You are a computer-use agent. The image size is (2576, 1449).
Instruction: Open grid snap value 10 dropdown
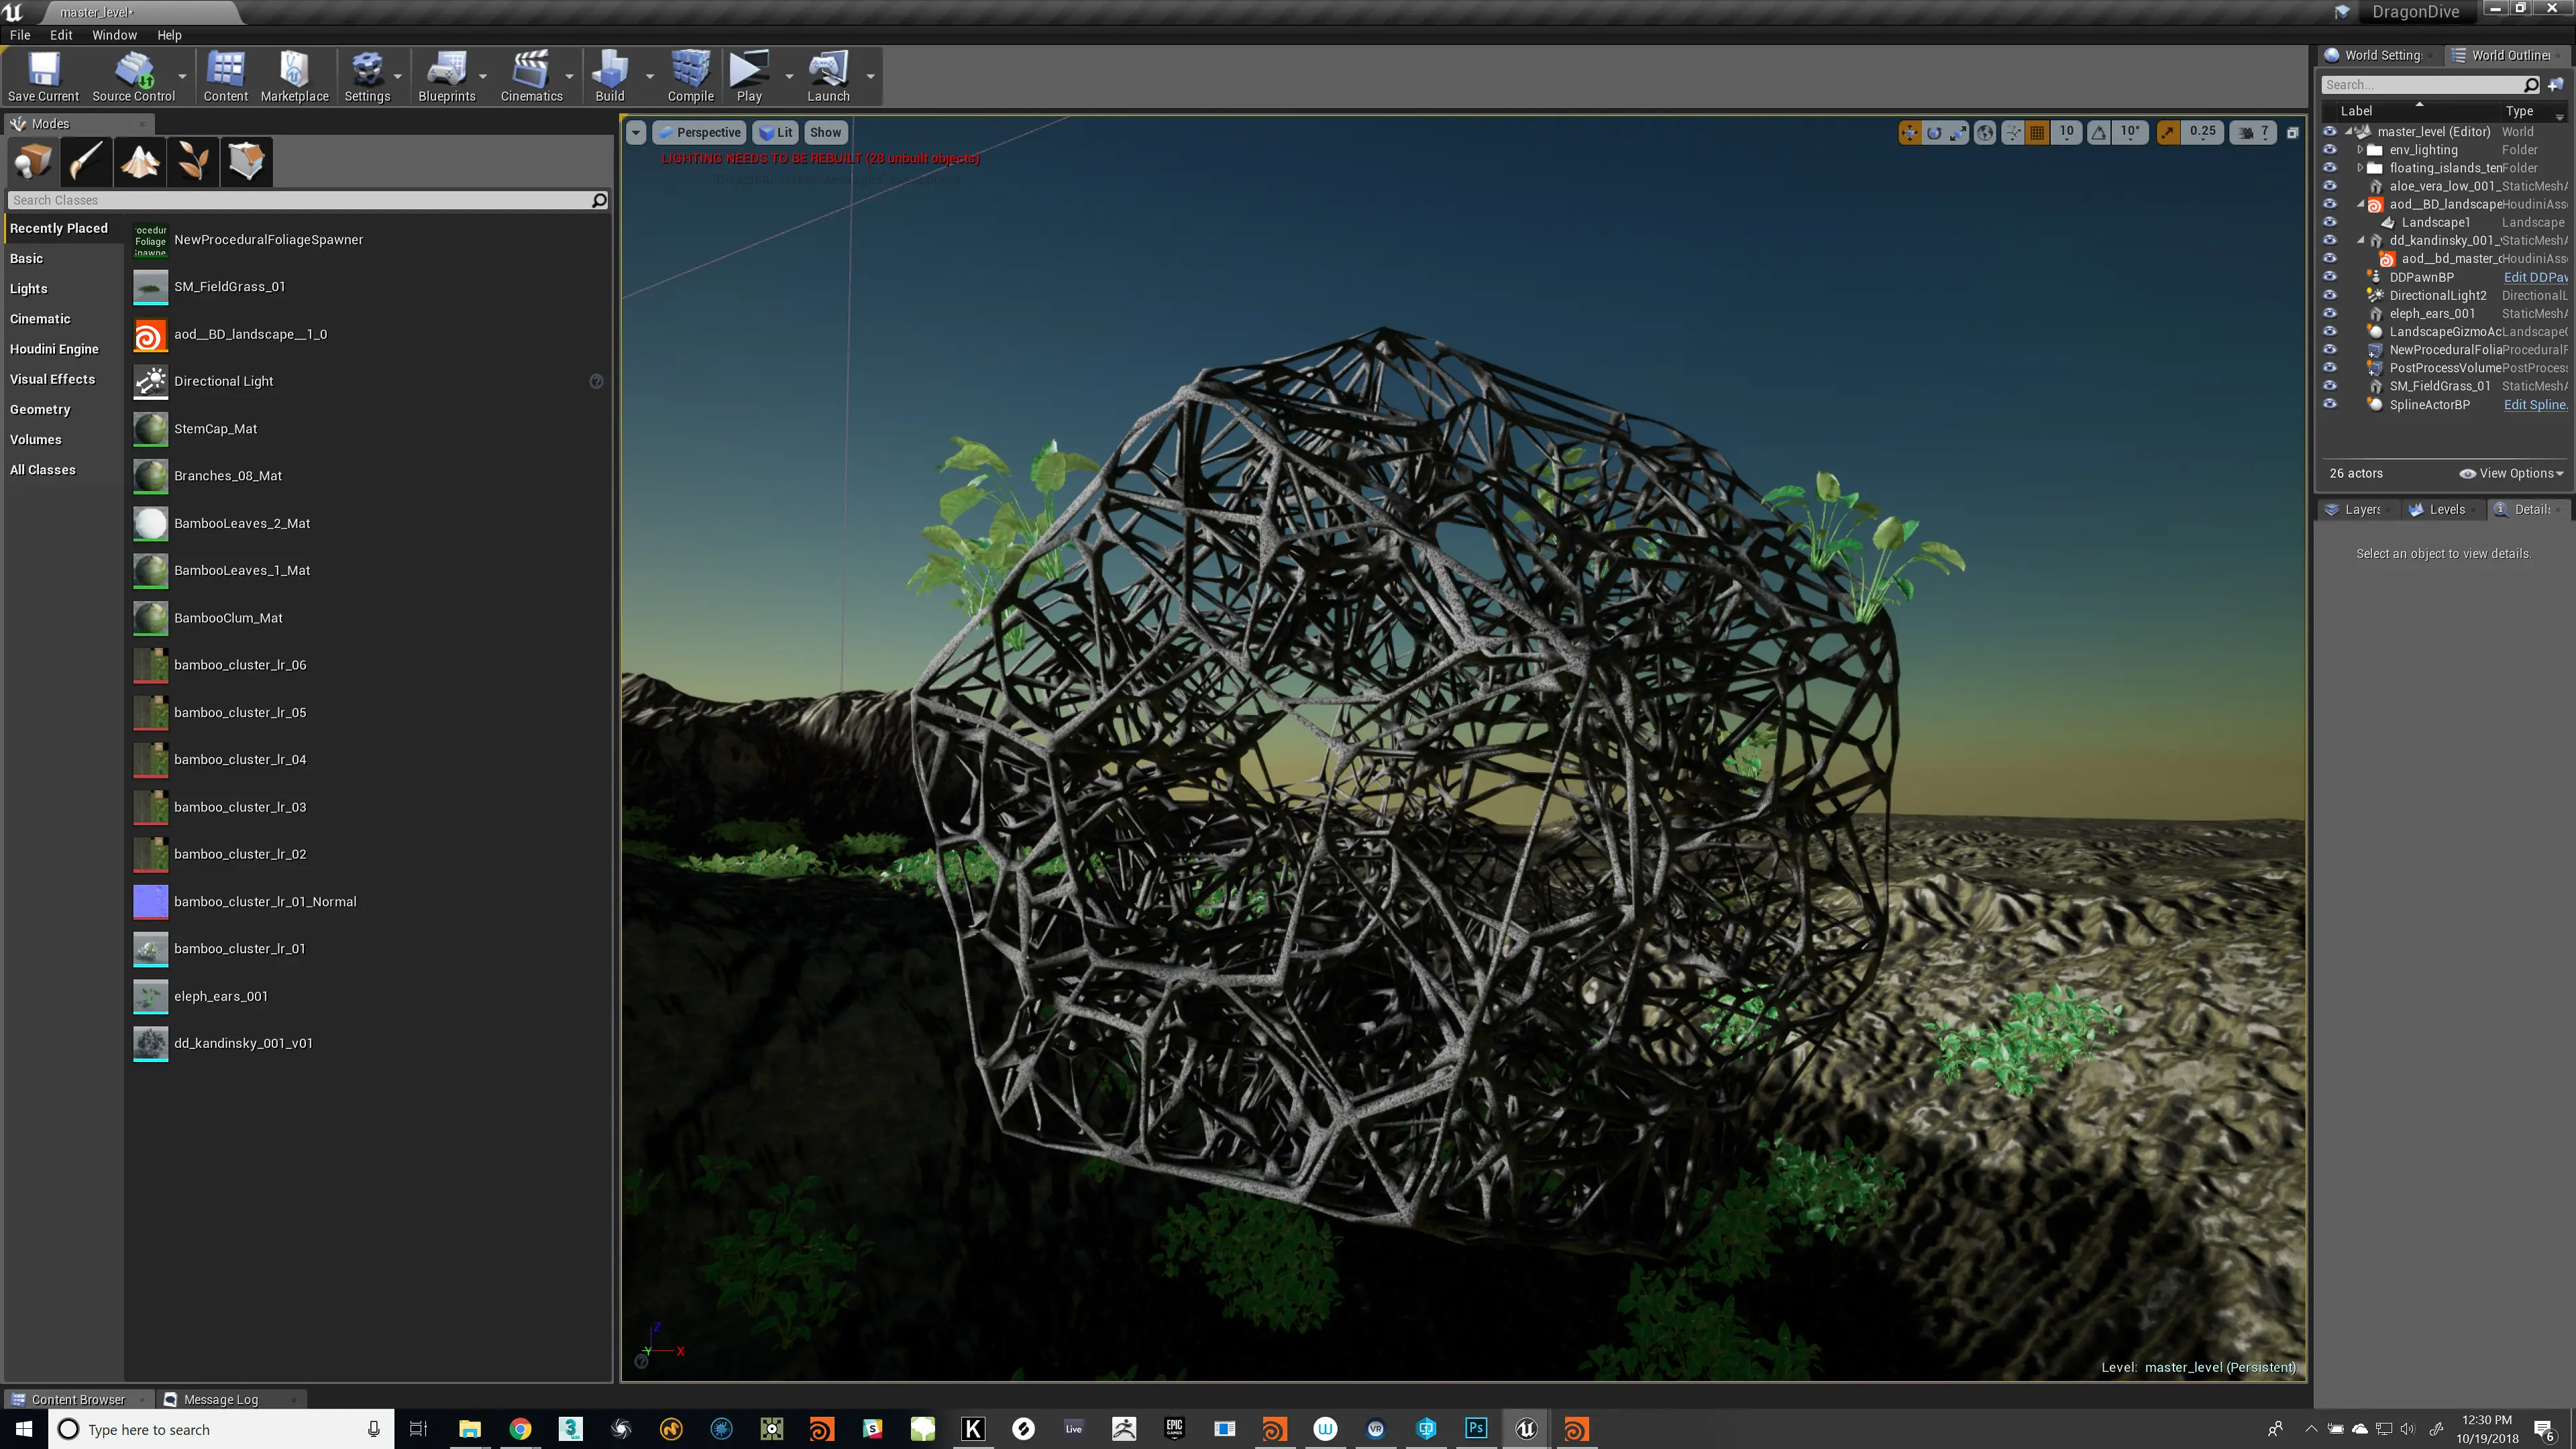pos(2066,132)
